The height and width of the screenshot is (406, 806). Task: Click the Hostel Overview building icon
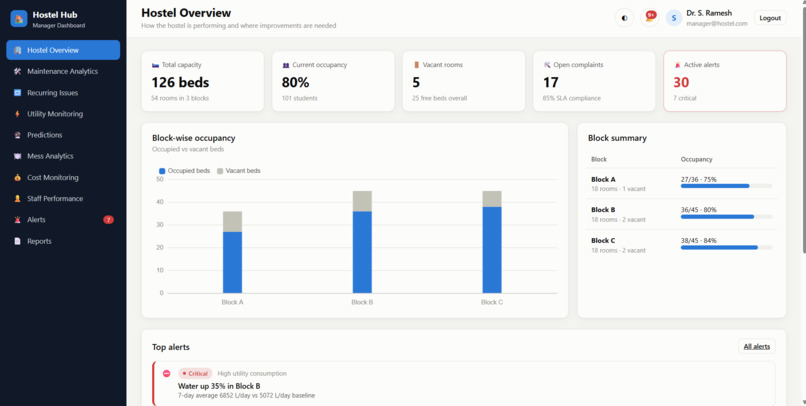tap(17, 50)
